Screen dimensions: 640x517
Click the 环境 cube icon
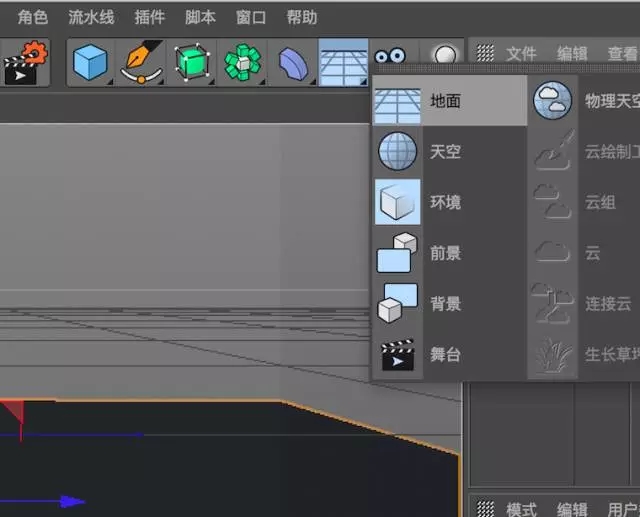click(x=398, y=202)
